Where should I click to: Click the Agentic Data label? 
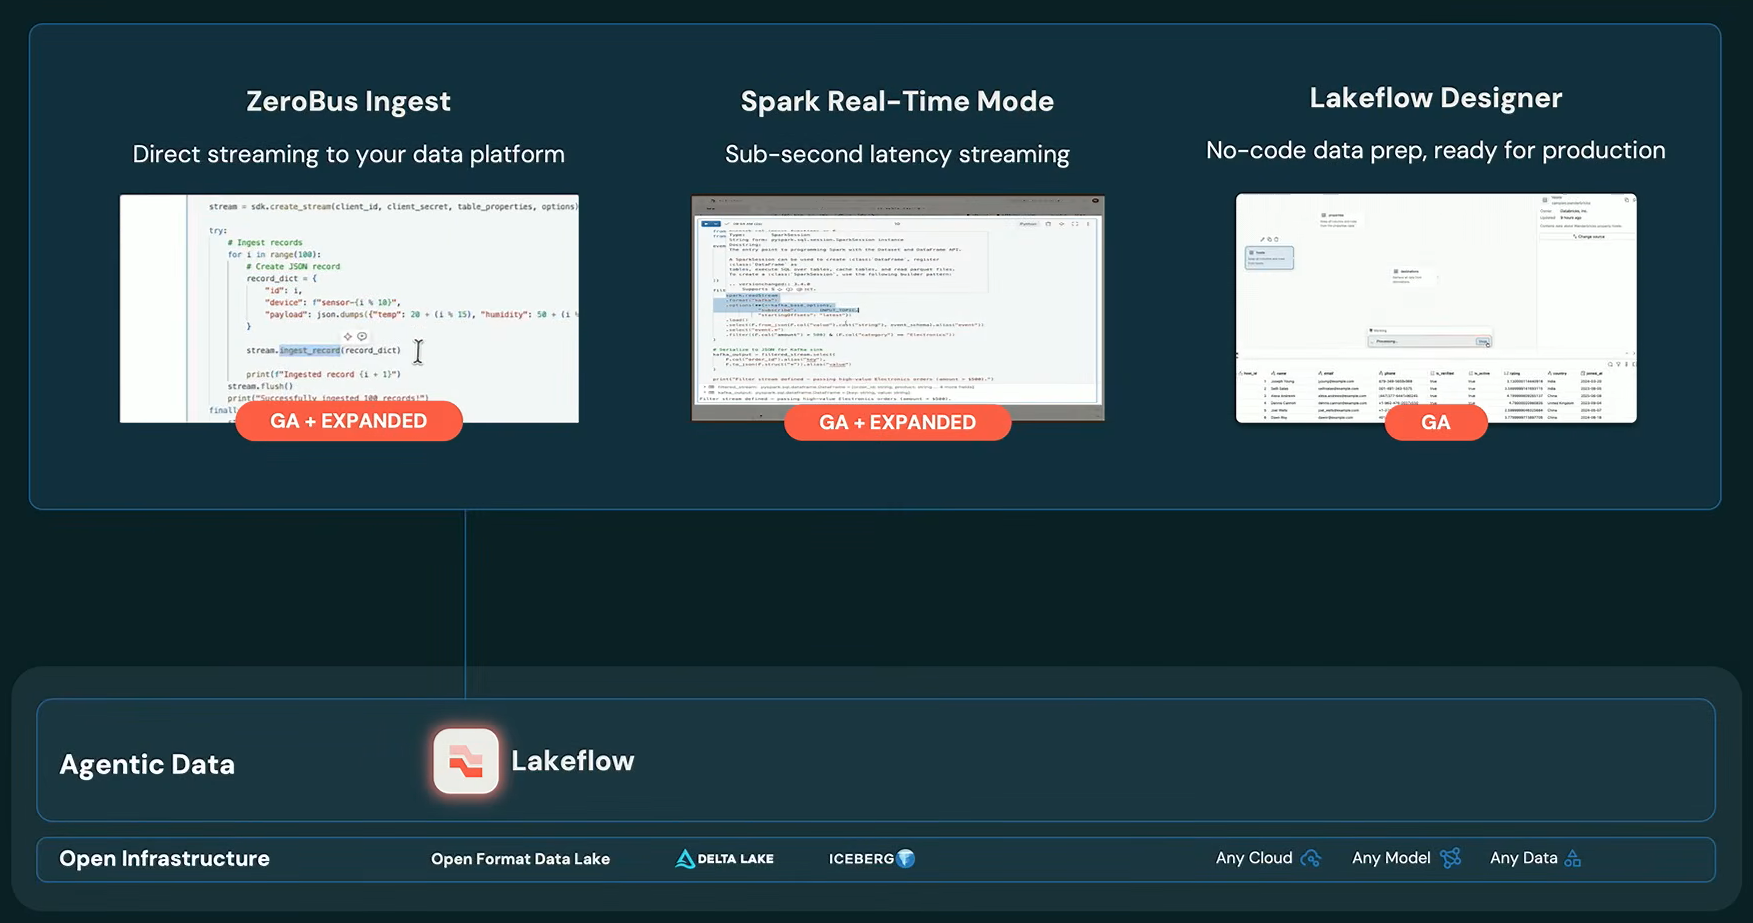pyautogui.click(x=147, y=764)
